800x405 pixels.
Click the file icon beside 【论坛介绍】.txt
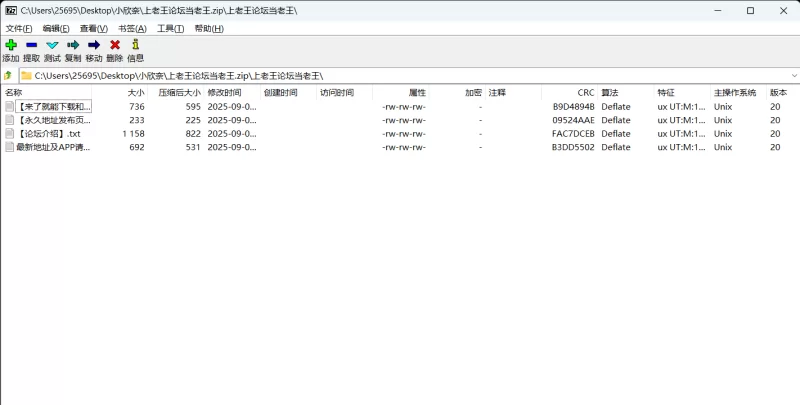coord(9,134)
